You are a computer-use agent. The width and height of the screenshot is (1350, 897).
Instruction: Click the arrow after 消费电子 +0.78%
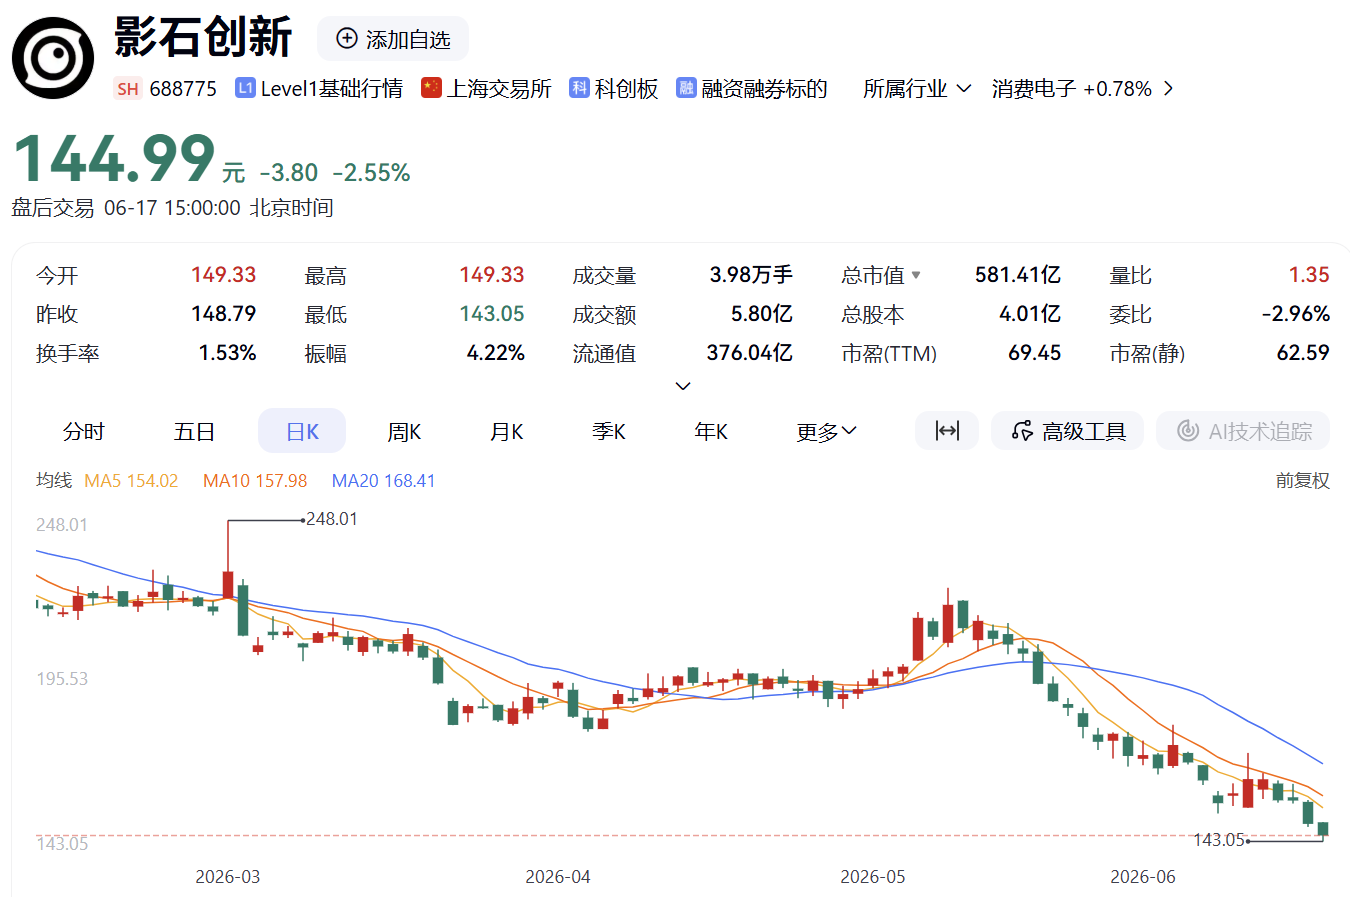(x=1168, y=89)
